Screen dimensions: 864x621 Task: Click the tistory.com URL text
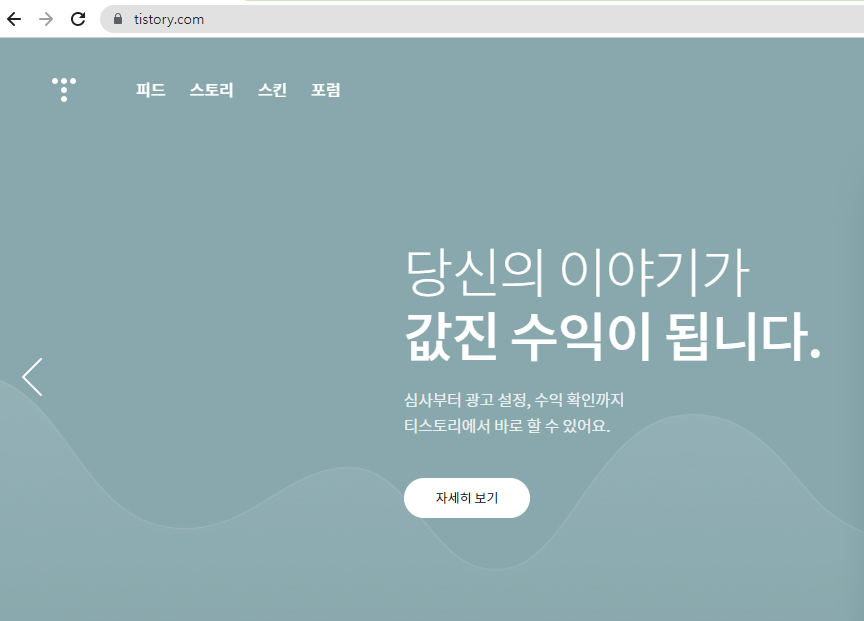(168, 18)
